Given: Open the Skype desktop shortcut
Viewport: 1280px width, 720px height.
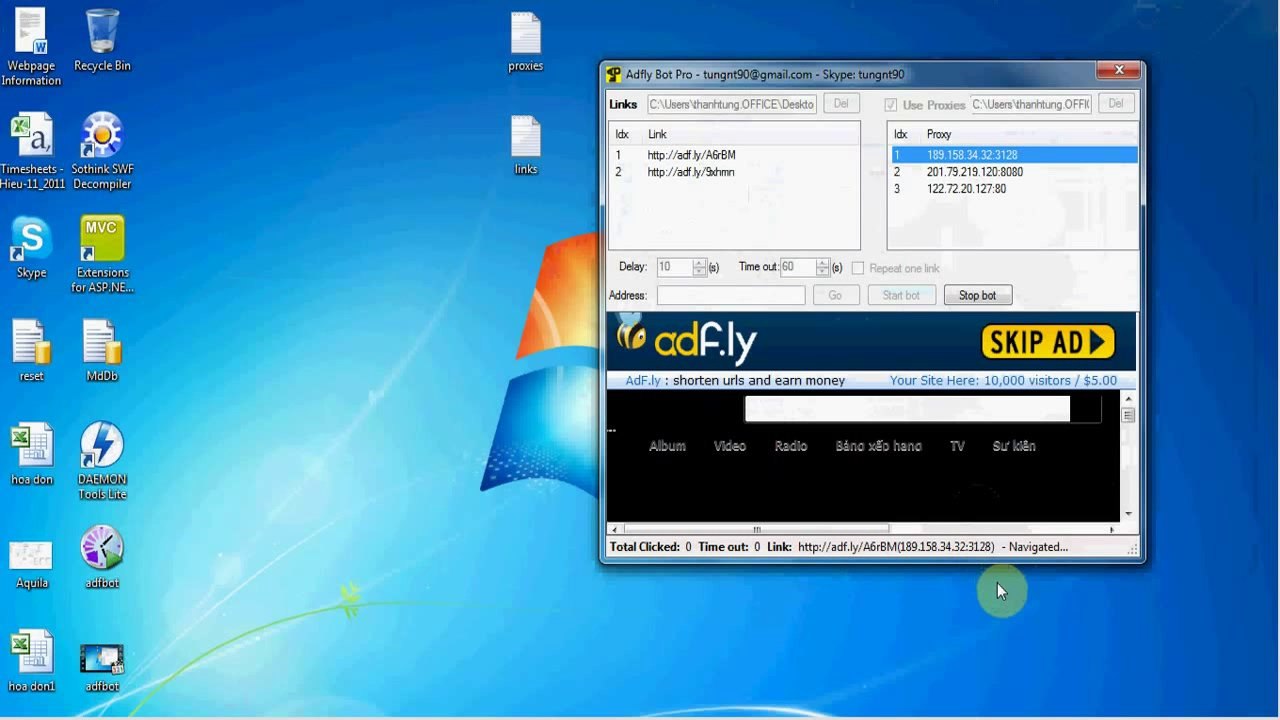Looking at the screenshot, I should pos(31,248).
